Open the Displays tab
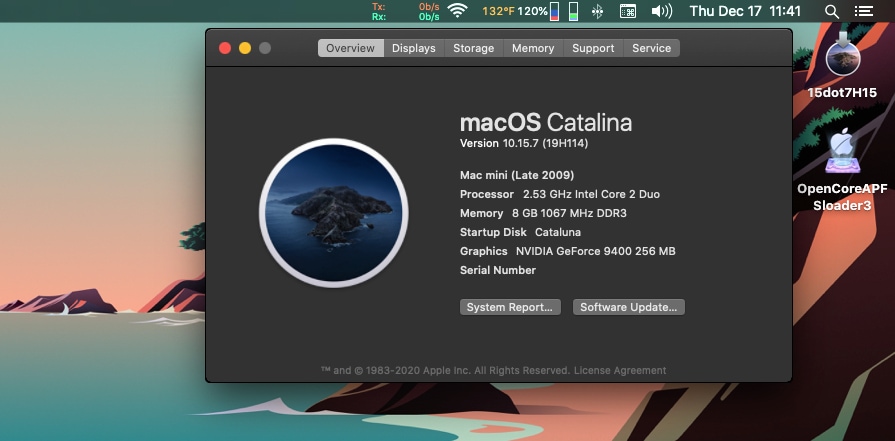 pyautogui.click(x=414, y=48)
